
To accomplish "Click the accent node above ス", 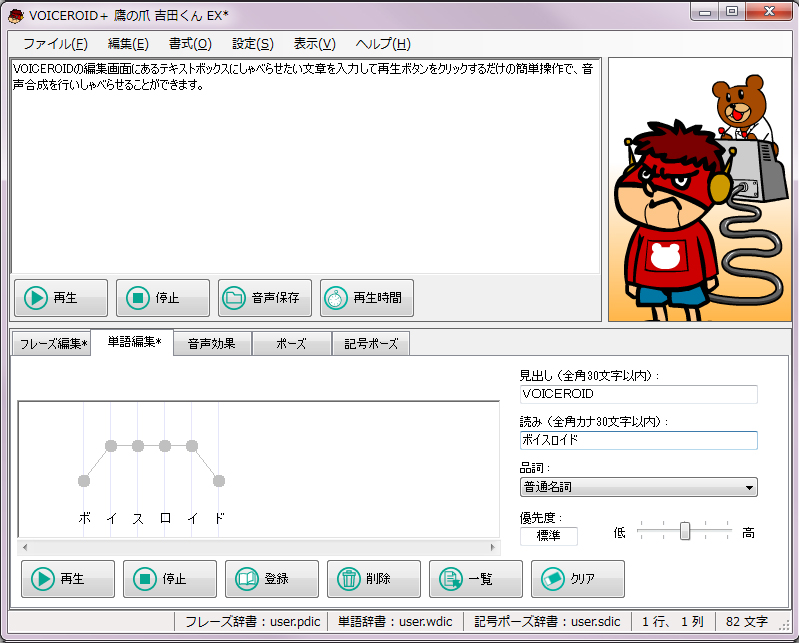I will pyautogui.click(x=138, y=446).
